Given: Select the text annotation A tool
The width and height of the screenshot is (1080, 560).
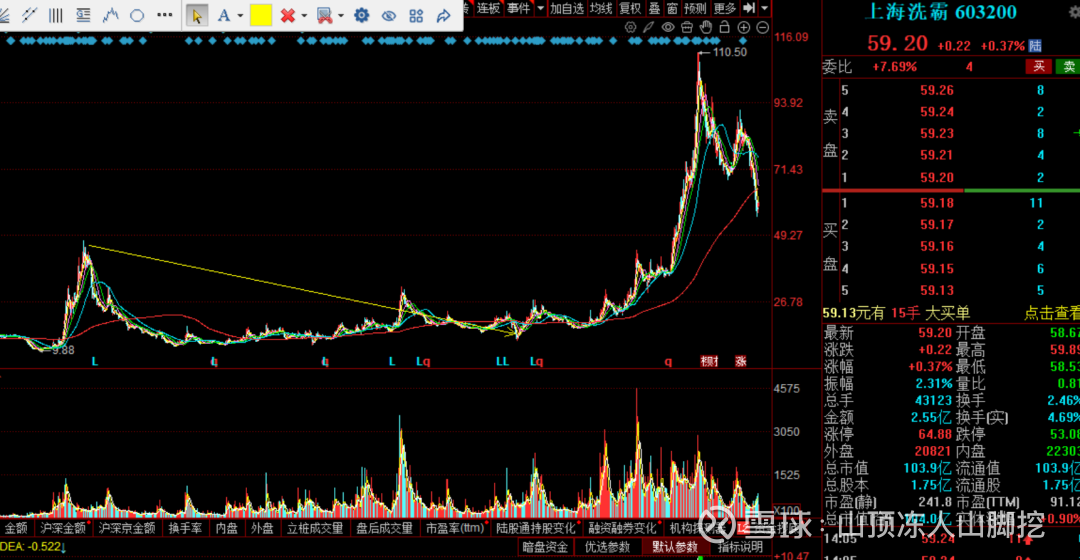Looking at the screenshot, I should (223, 15).
